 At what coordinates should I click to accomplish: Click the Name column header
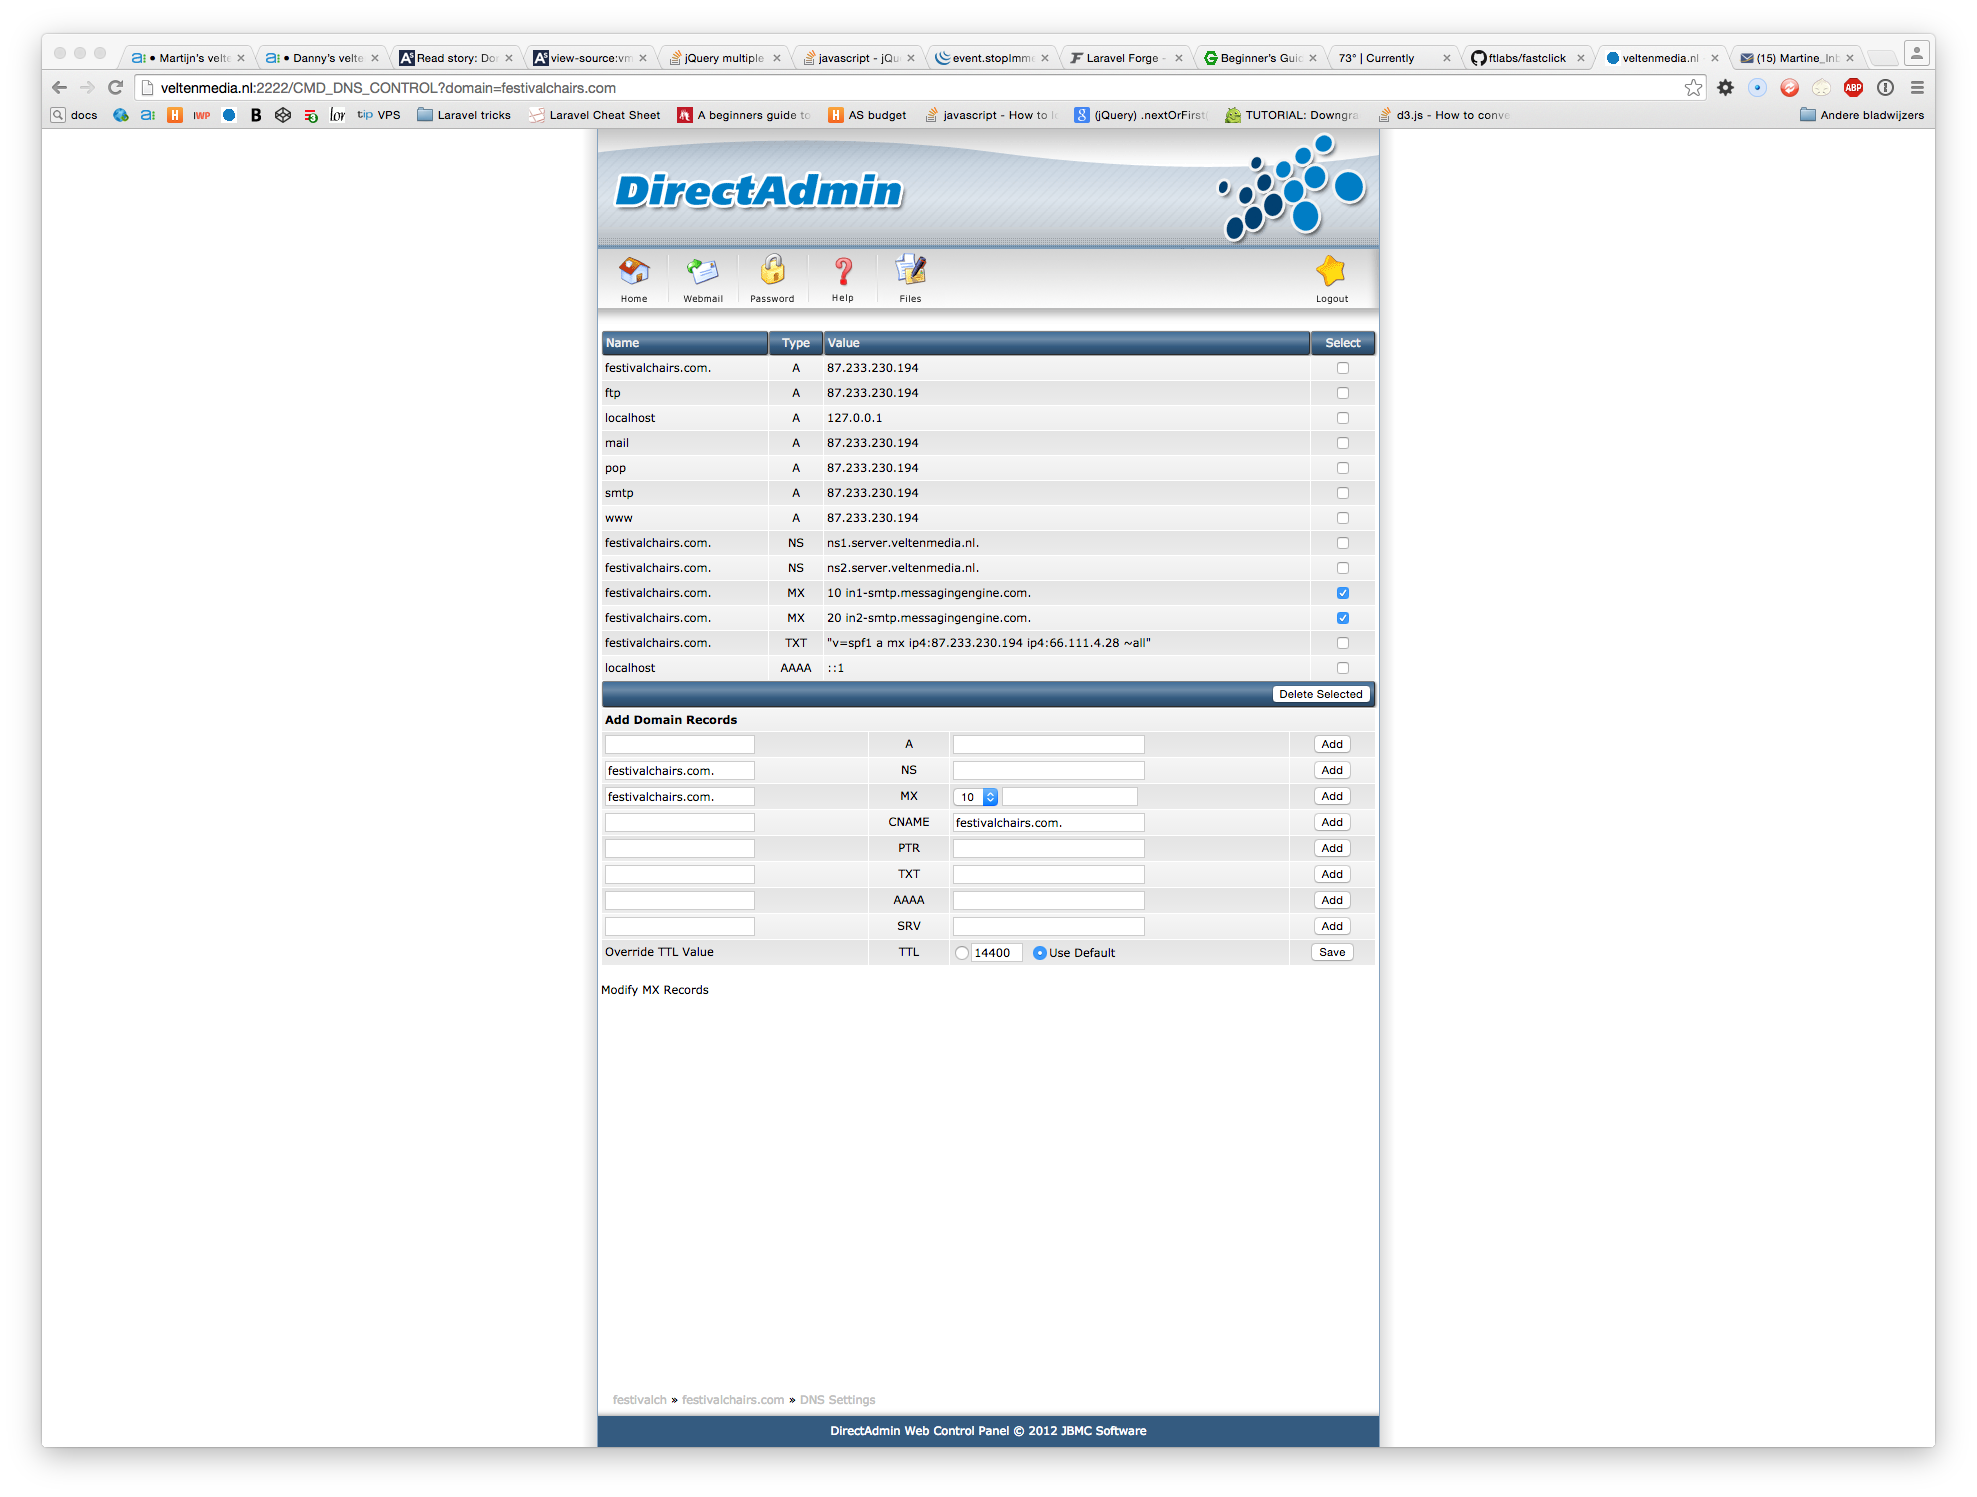coord(684,343)
